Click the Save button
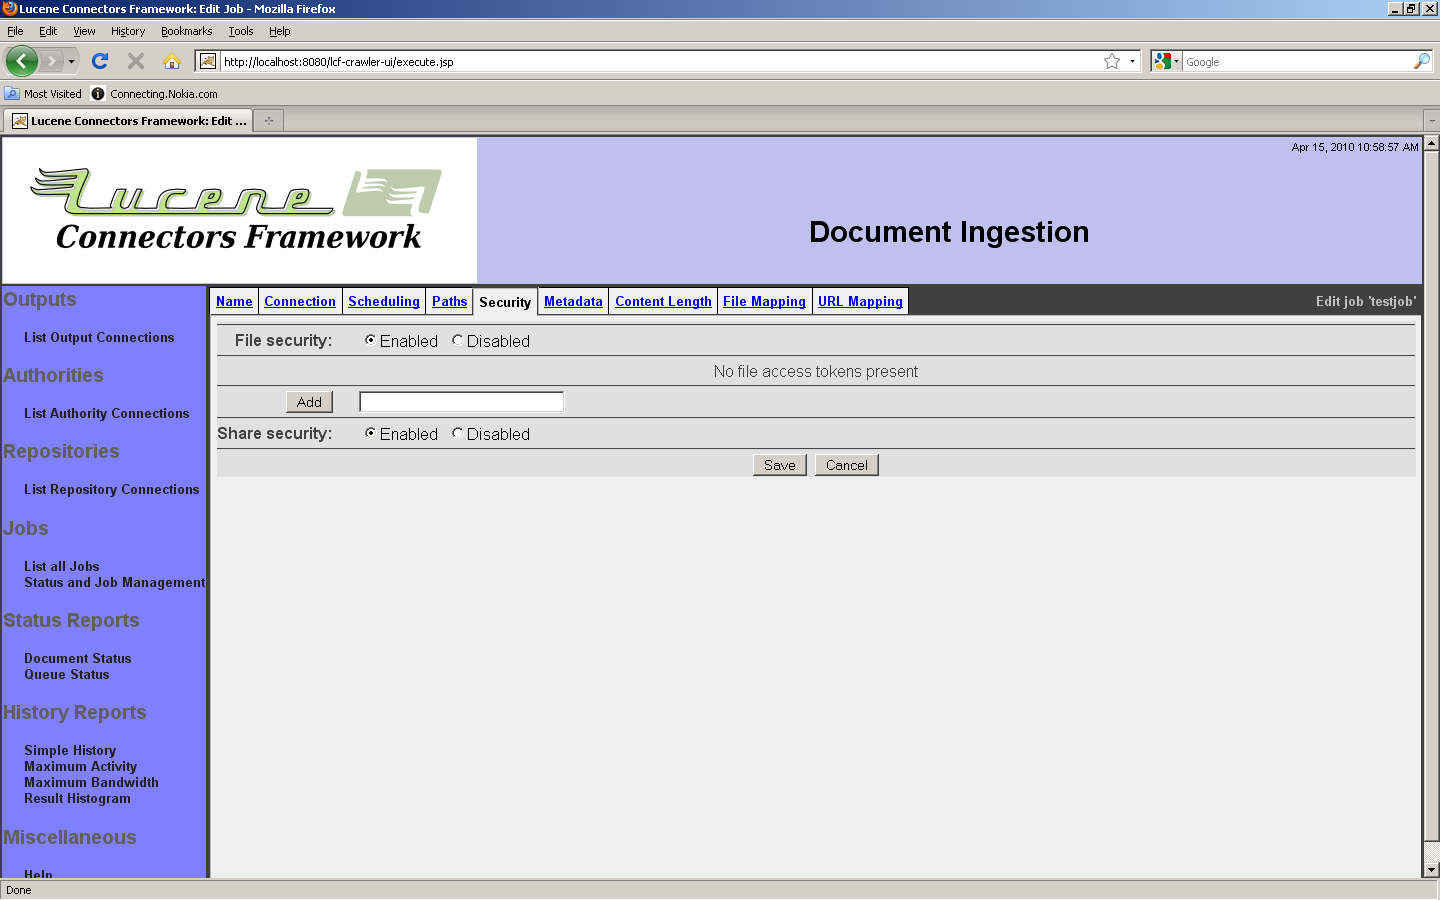This screenshot has height=900, width=1440. [779, 465]
